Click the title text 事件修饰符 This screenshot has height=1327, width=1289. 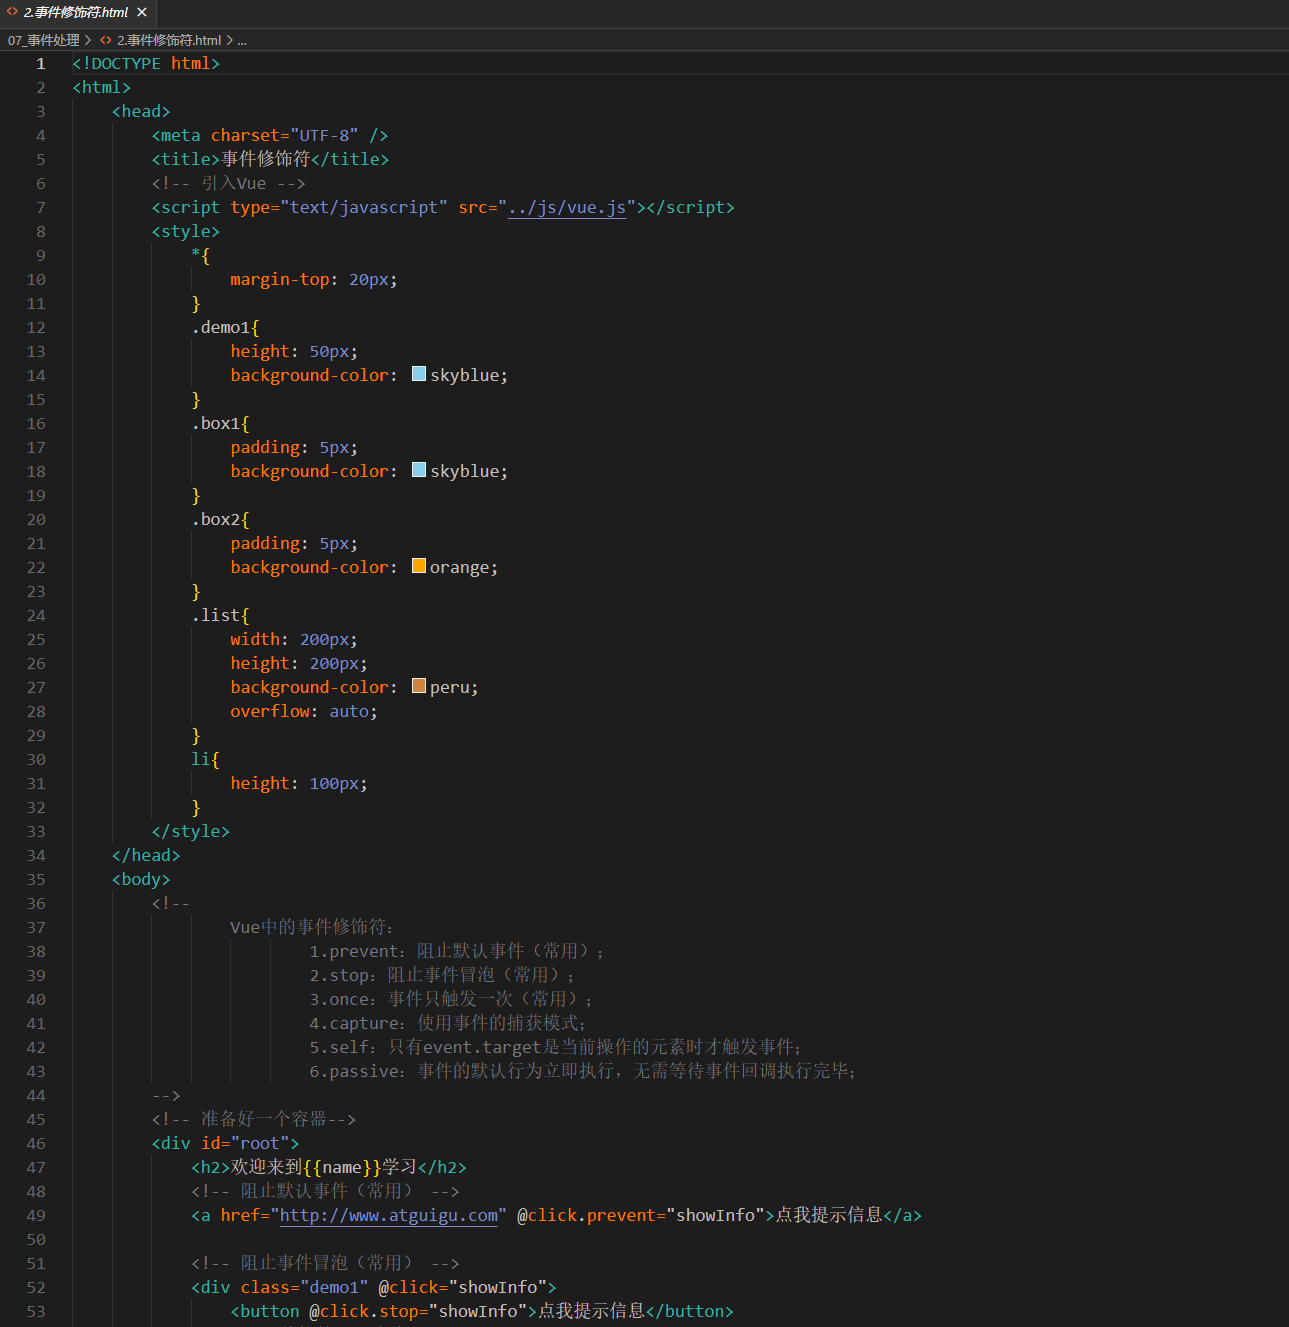(266, 159)
